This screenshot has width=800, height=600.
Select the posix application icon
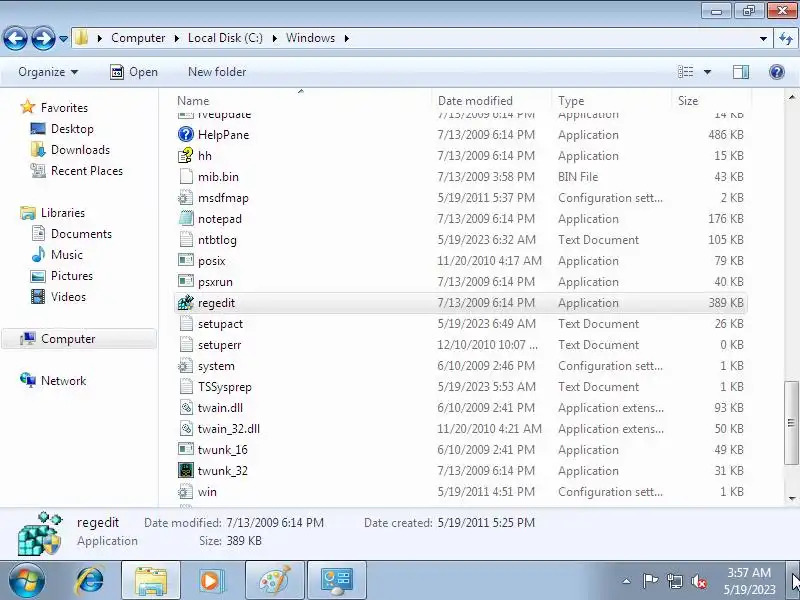click(x=185, y=261)
